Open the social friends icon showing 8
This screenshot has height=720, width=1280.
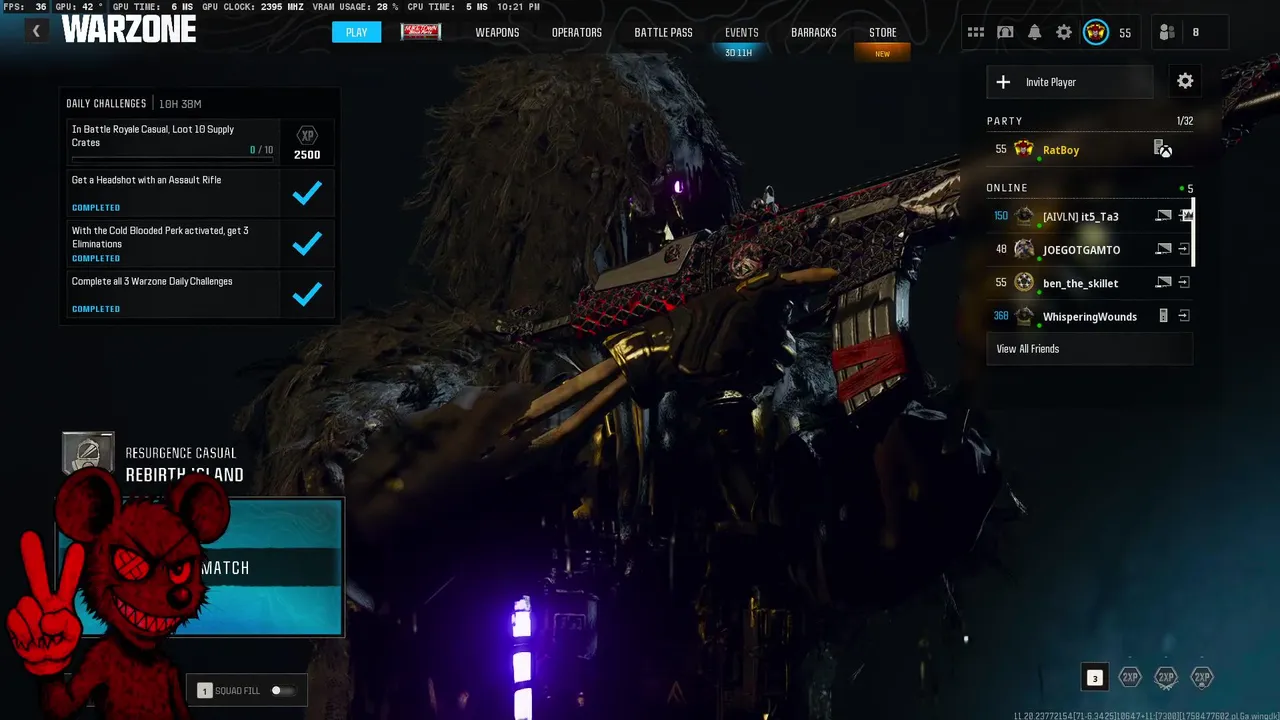1167,32
